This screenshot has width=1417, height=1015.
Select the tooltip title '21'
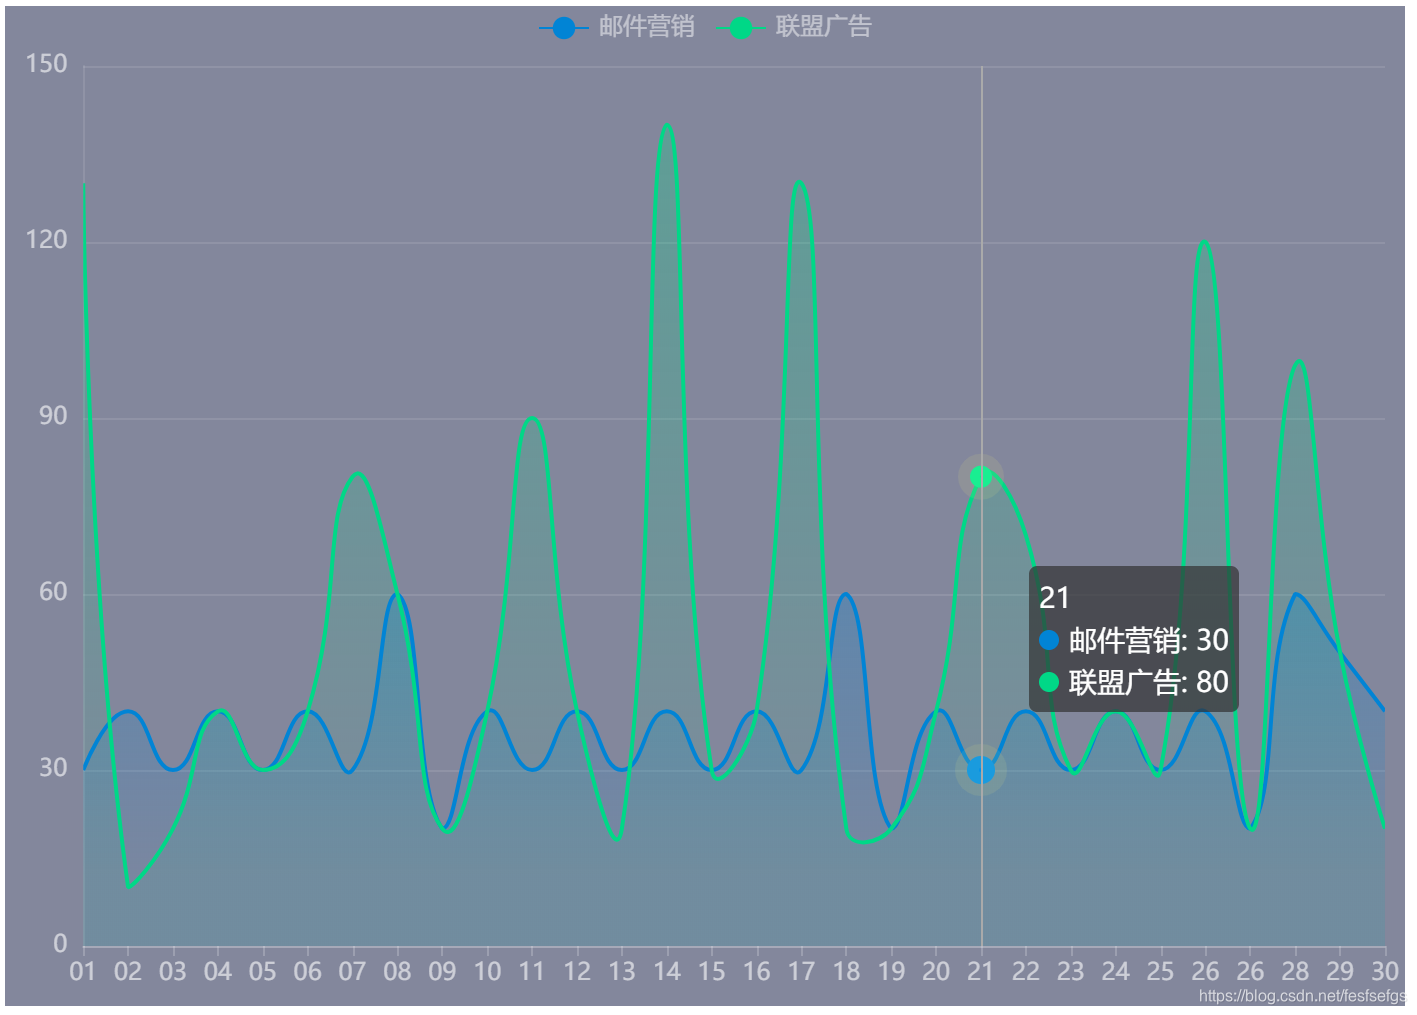[x=1054, y=598]
